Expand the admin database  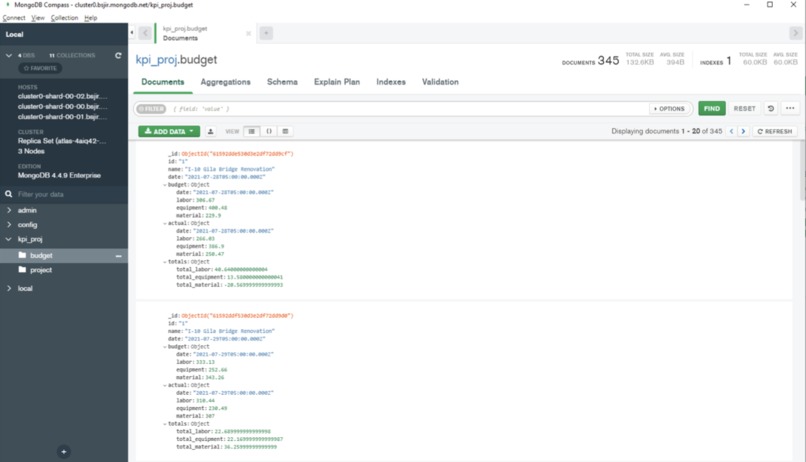(9, 210)
